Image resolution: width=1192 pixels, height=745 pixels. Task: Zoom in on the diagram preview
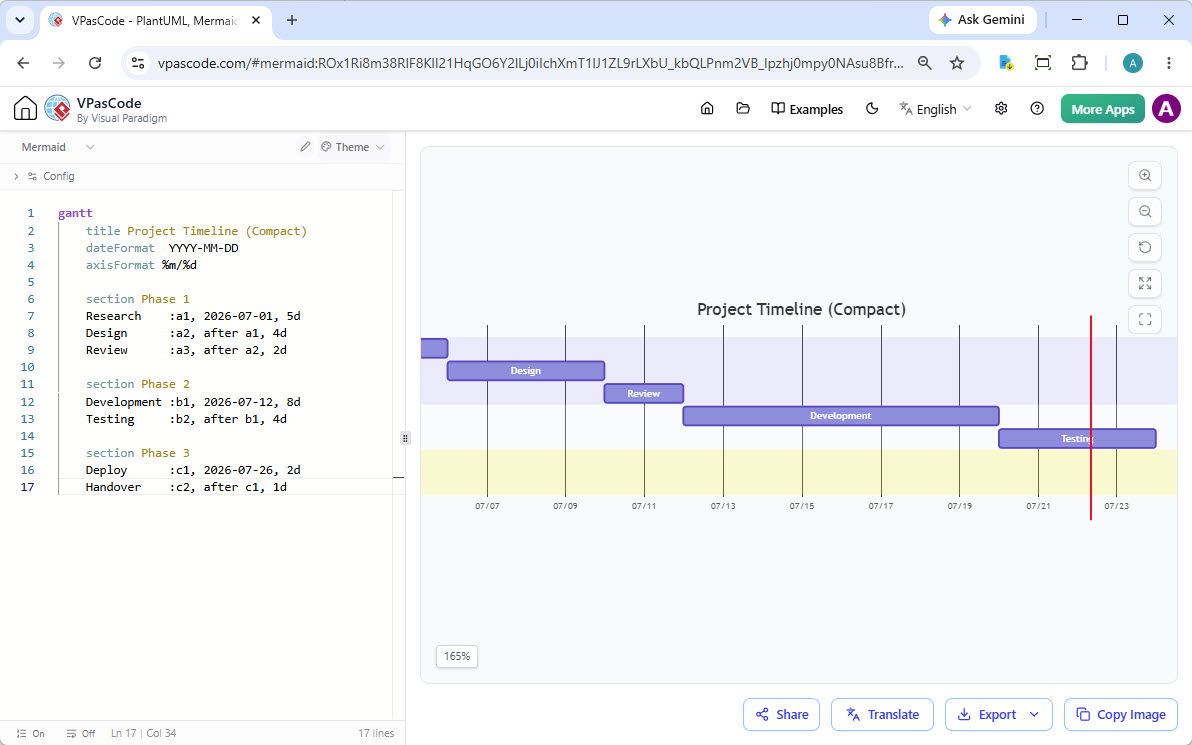coord(1145,176)
